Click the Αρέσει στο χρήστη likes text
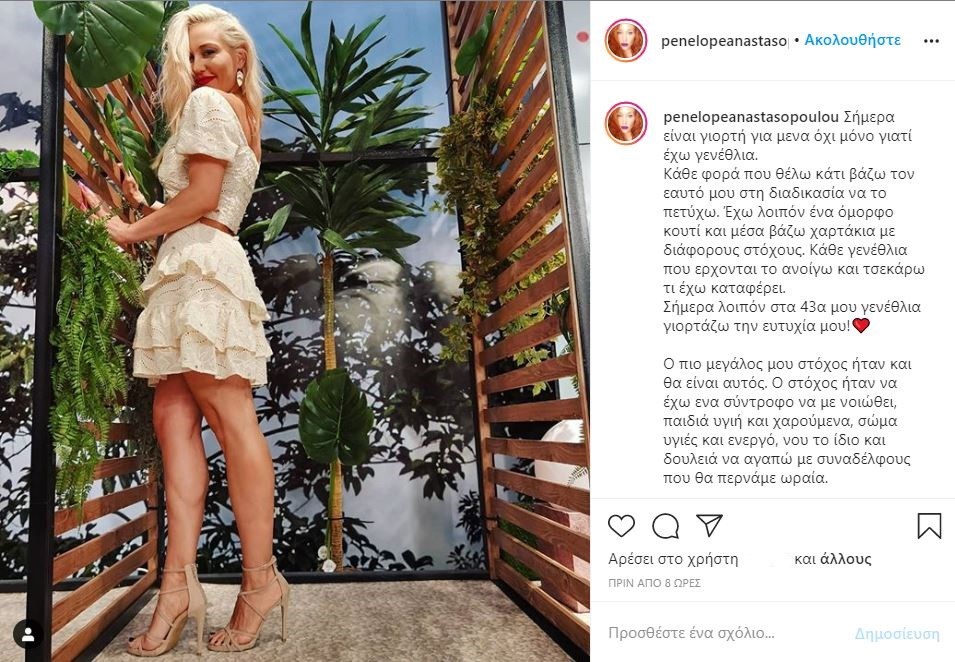Screen dimensions: 955x662 coord(673,559)
